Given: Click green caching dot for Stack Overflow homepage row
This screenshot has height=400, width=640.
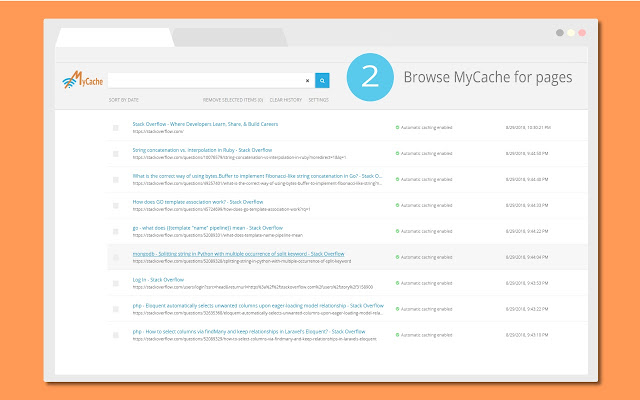Looking at the screenshot, I should pos(397,127).
